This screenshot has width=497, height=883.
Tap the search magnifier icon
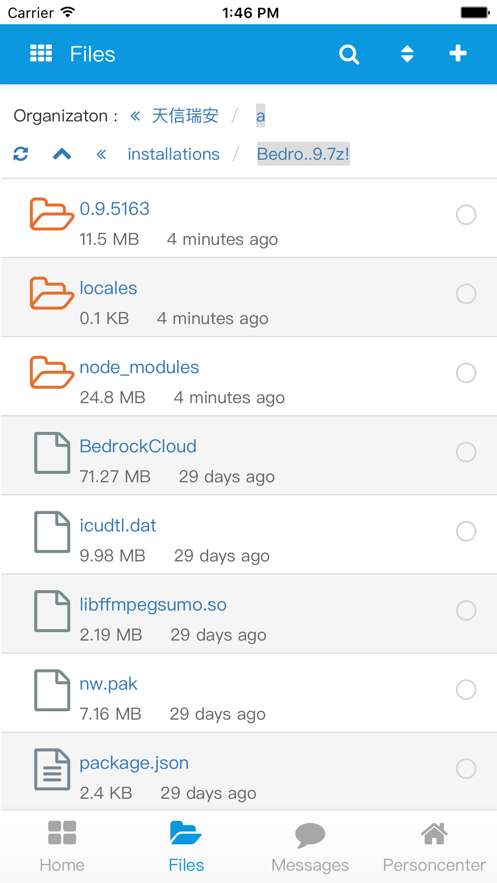point(349,55)
